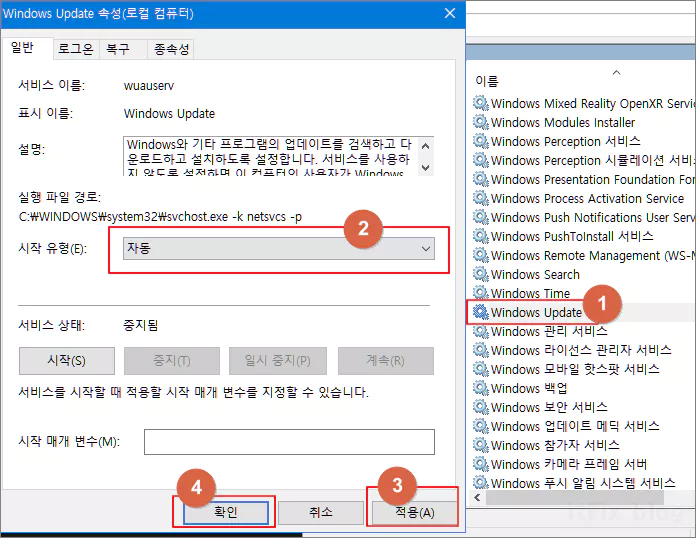This screenshot has height=538, width=696.
Task: Click the disabled 일시 중지(P) button
Action: tap(278, 360)
